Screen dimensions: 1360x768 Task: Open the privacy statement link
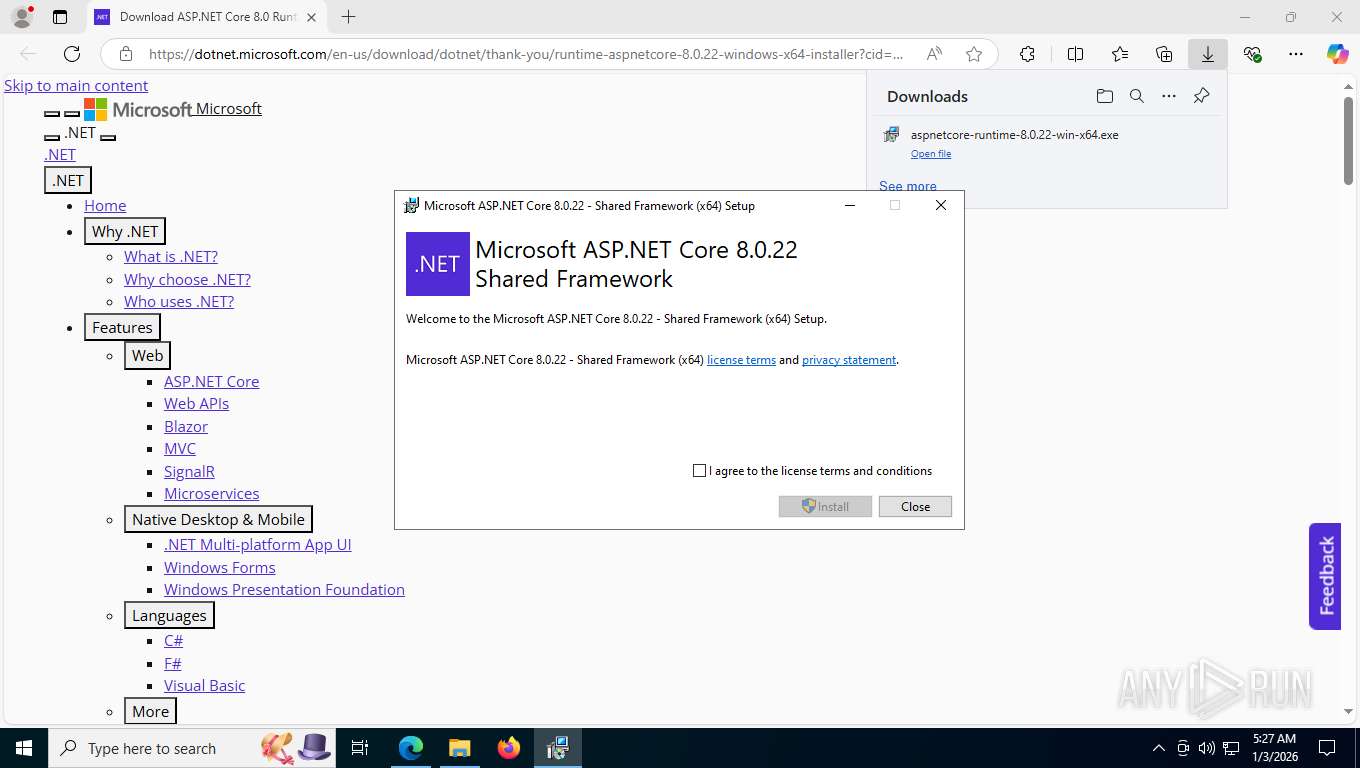click(849, 360)
